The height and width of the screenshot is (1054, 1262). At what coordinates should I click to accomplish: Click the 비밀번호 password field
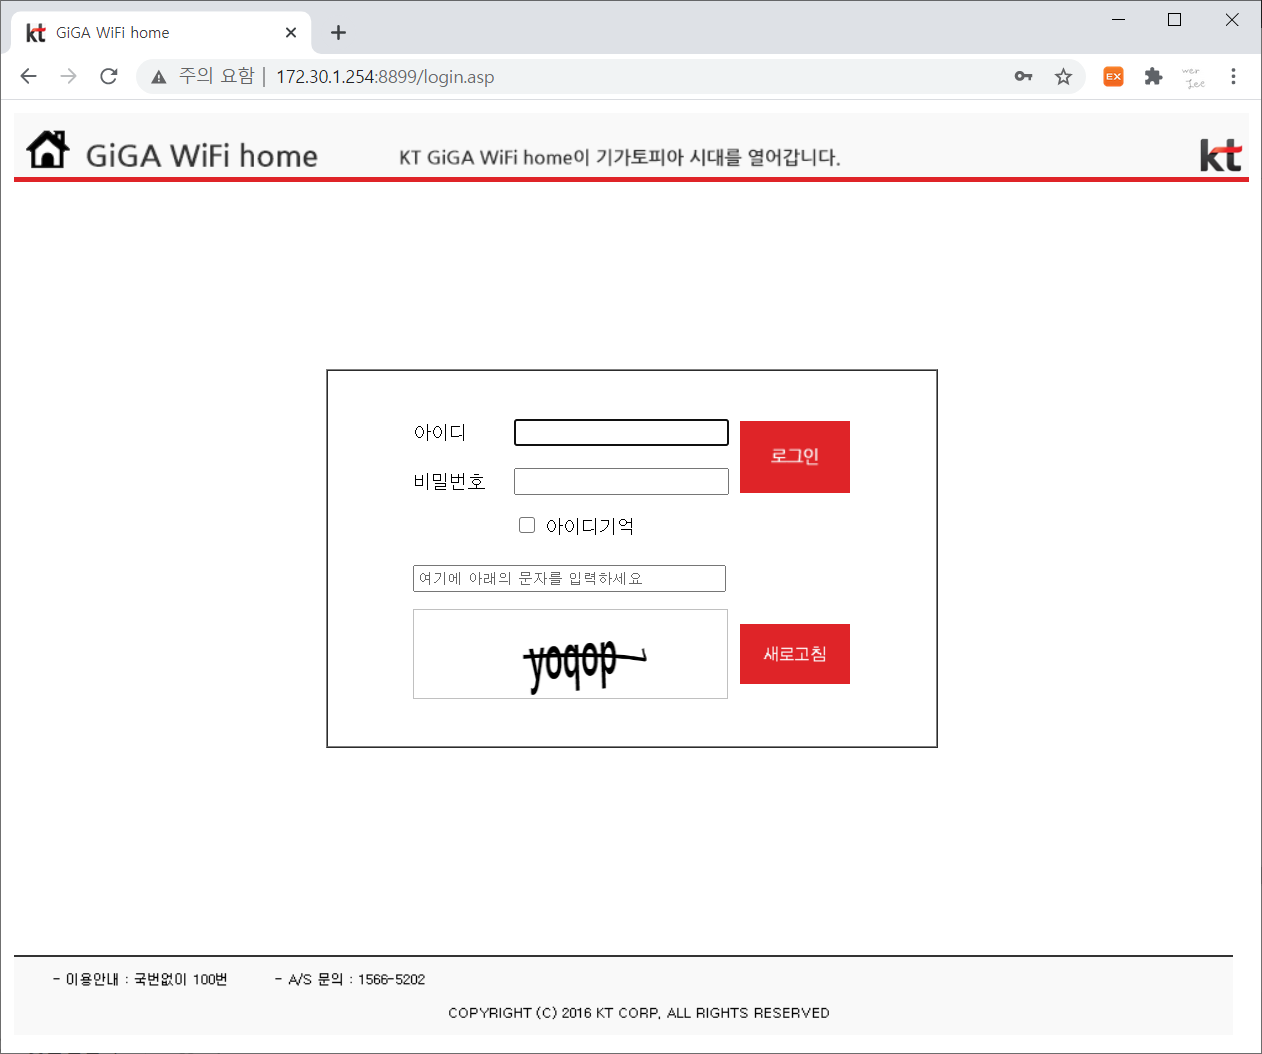point(621,481)
